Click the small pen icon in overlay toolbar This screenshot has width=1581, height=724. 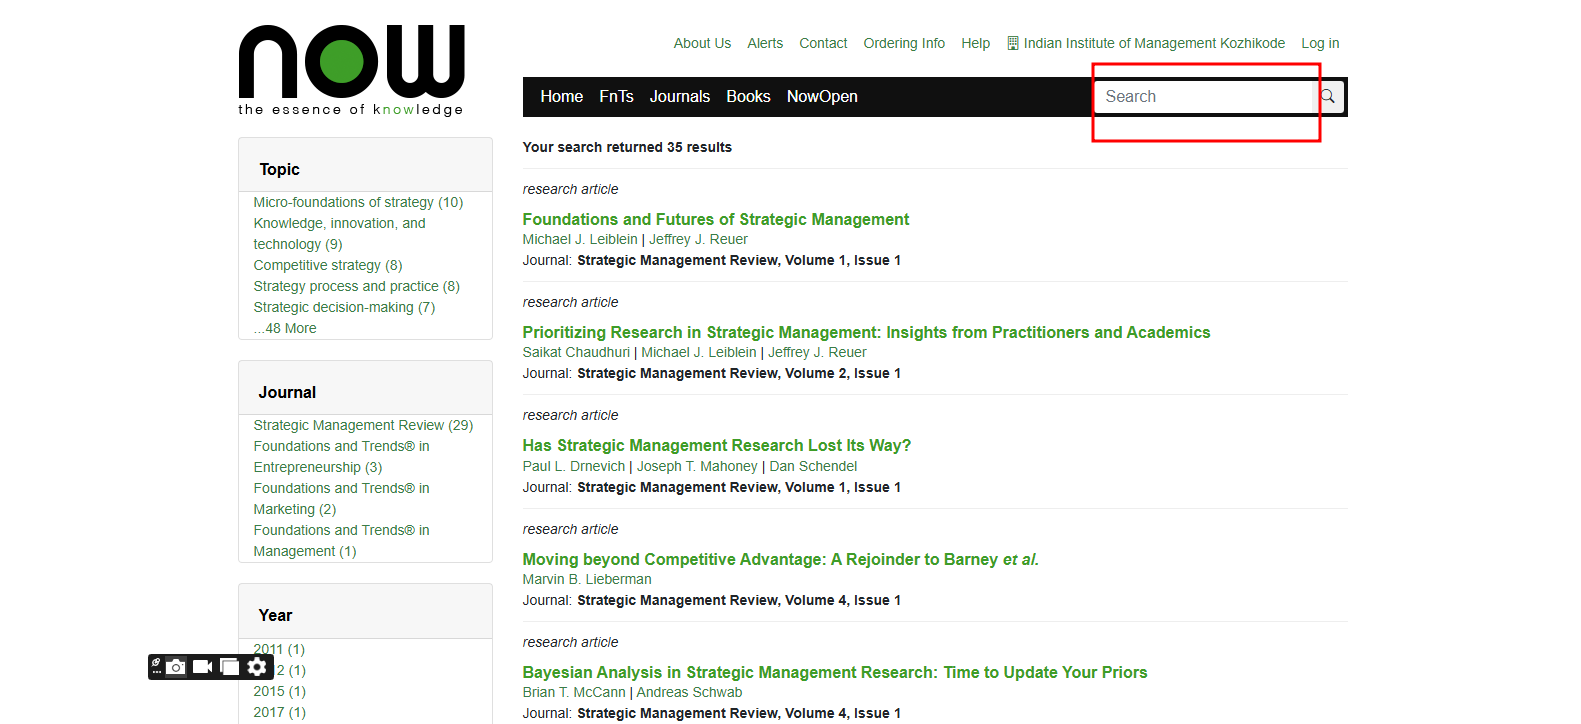click(156, 662)
